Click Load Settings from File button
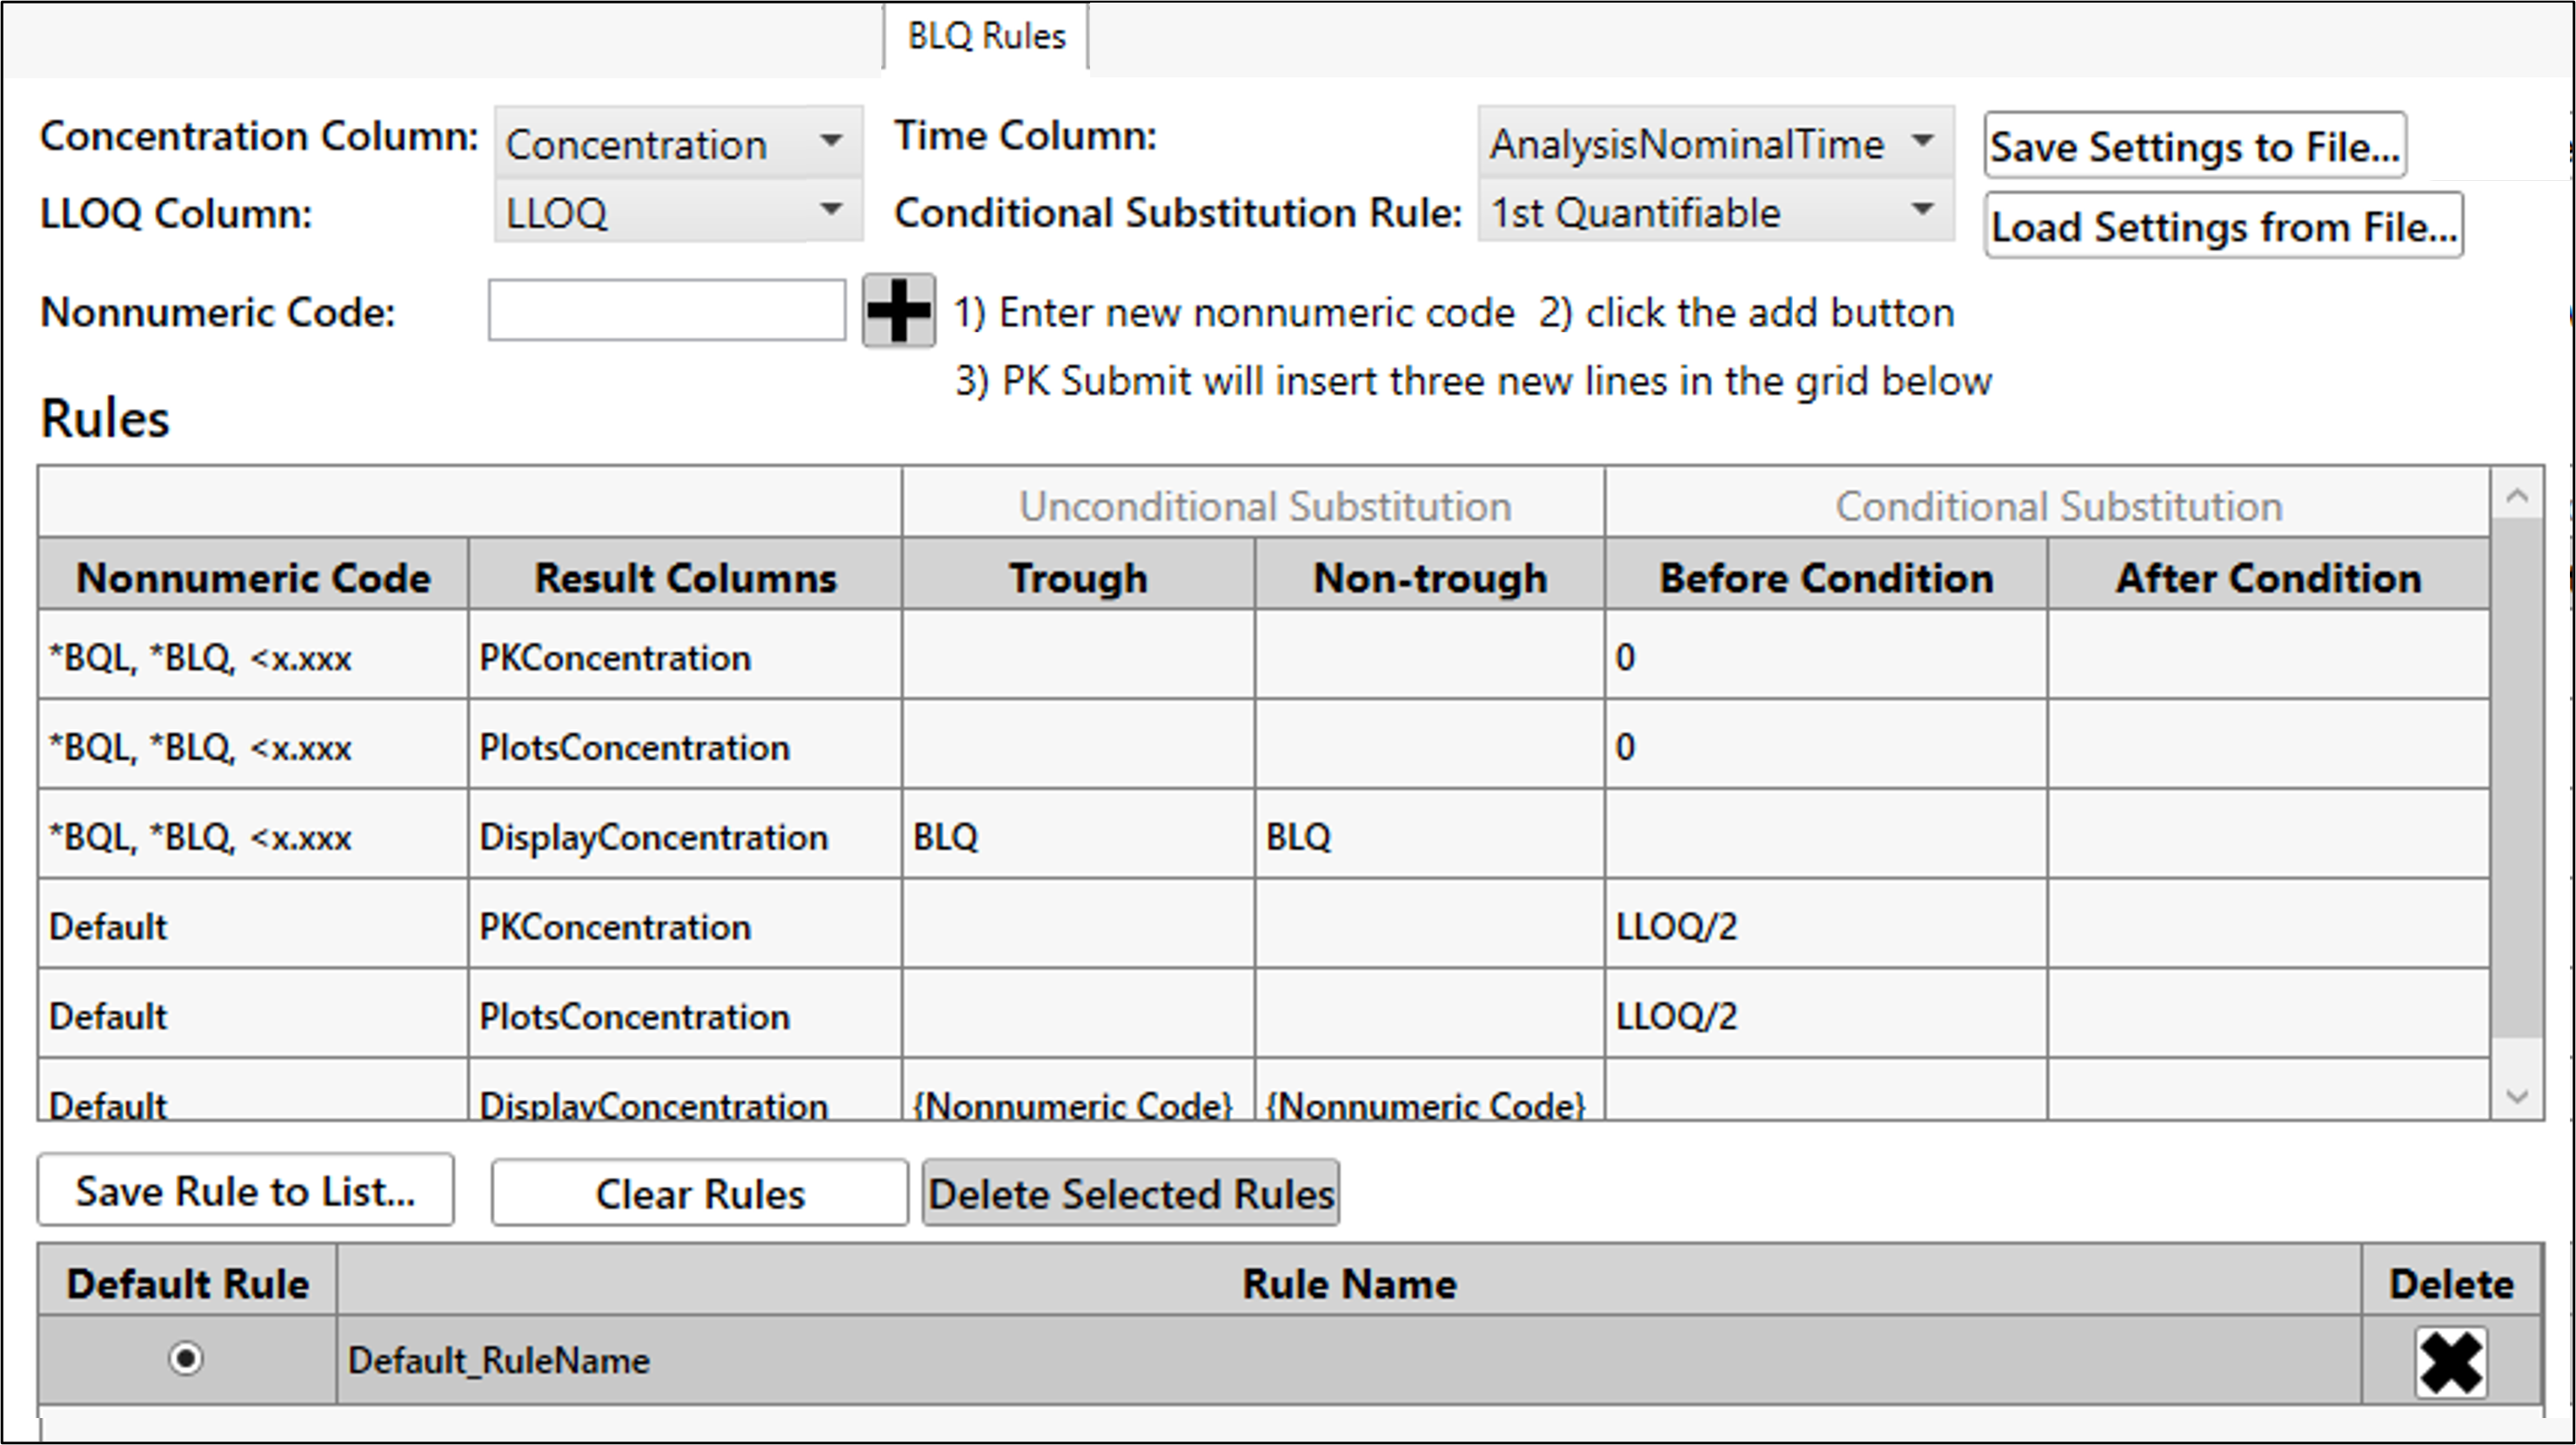 (x=2223, y=226)
